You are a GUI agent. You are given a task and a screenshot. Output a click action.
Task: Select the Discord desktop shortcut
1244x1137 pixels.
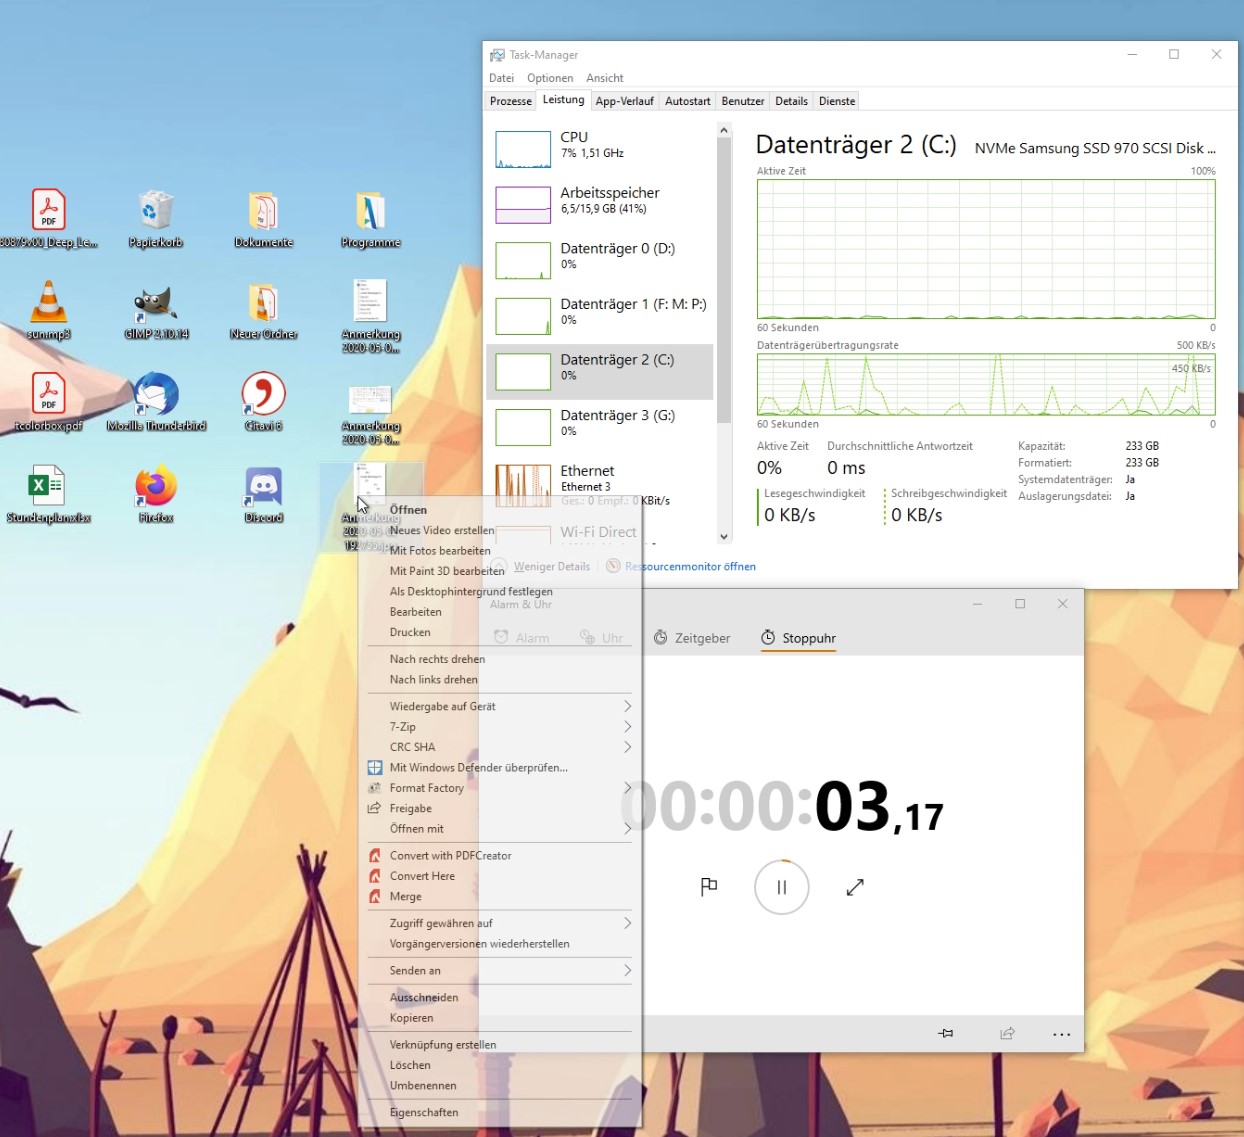click(264, 494)
